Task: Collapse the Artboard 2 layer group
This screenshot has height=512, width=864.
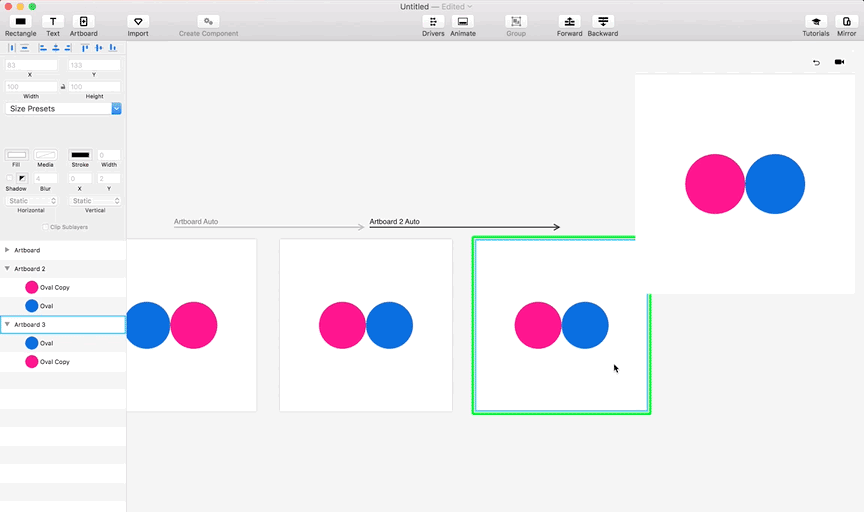Action: pyautogui.click(x=7, y=268)
